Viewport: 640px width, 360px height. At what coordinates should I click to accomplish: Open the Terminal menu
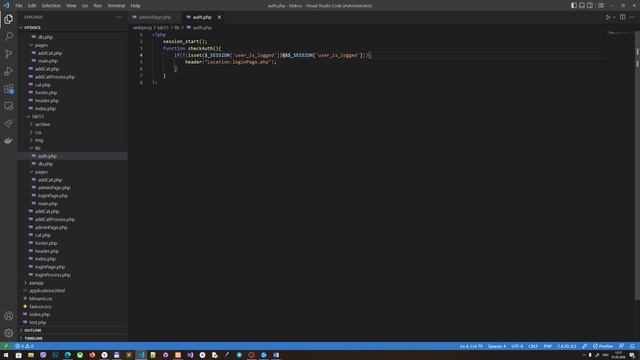tap(116, 6)
